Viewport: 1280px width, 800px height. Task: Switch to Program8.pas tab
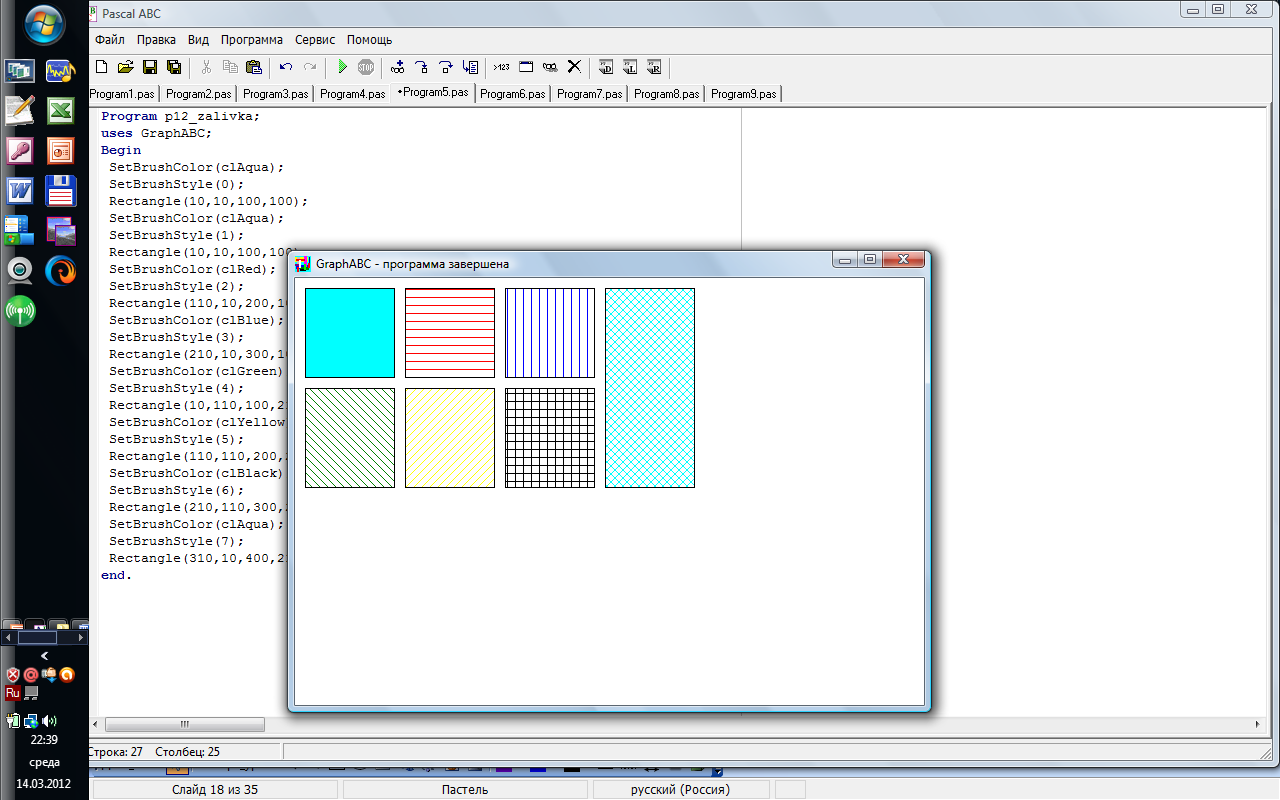click(666, 94)
